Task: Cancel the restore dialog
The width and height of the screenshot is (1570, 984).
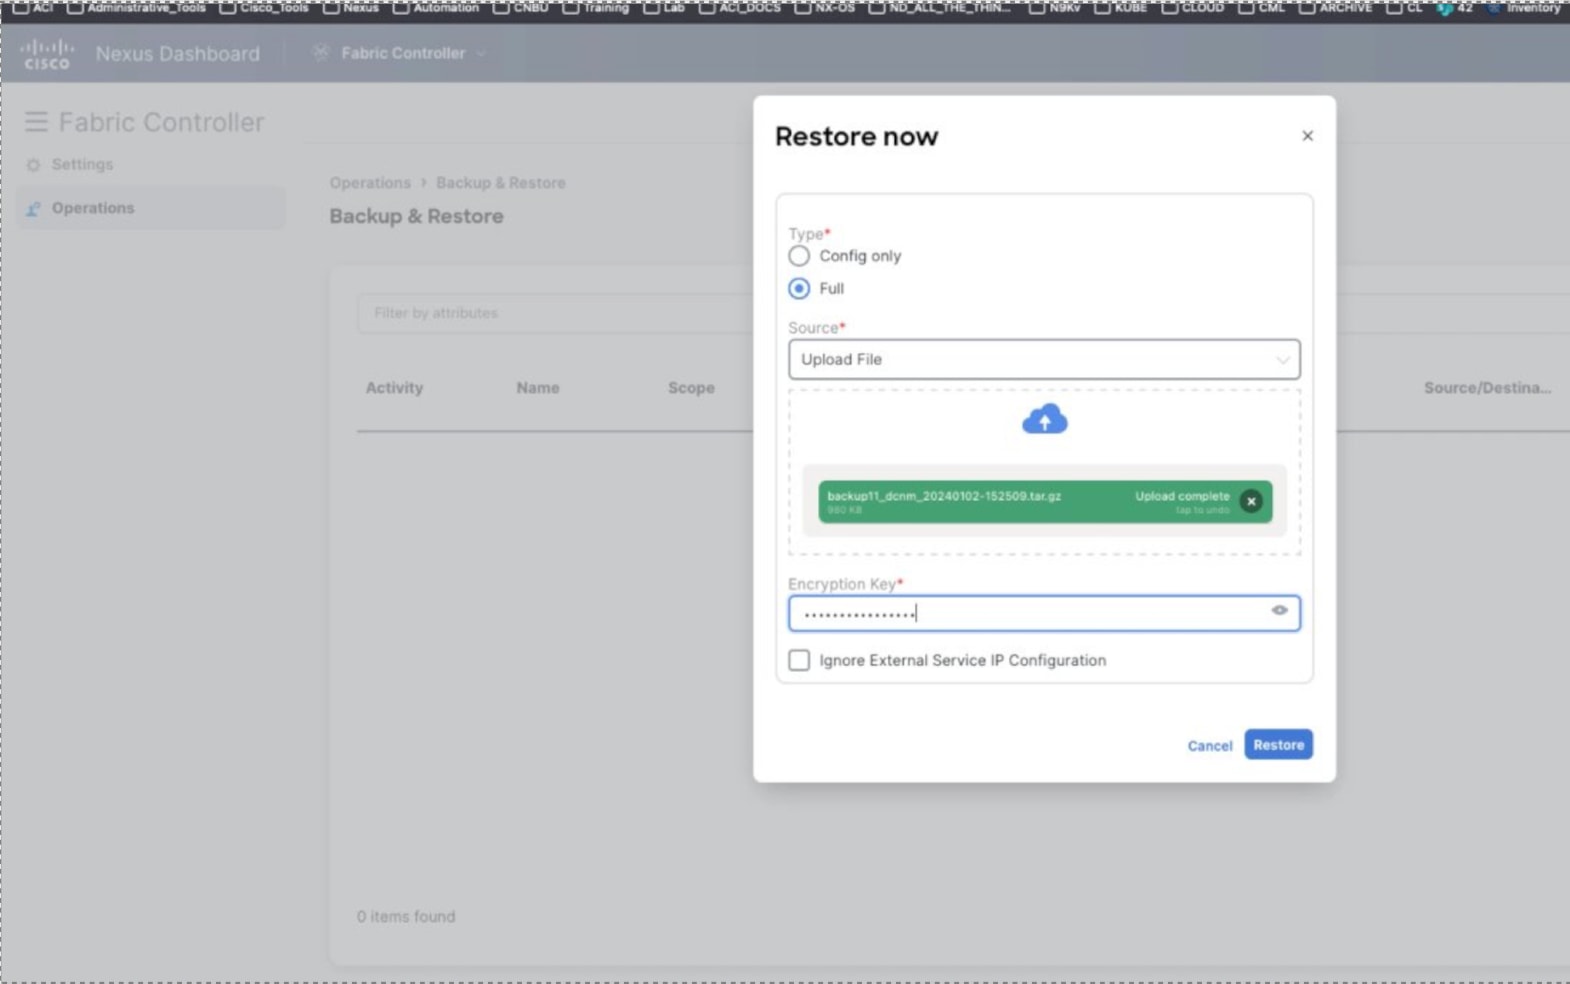Action: pos(1210,745)
